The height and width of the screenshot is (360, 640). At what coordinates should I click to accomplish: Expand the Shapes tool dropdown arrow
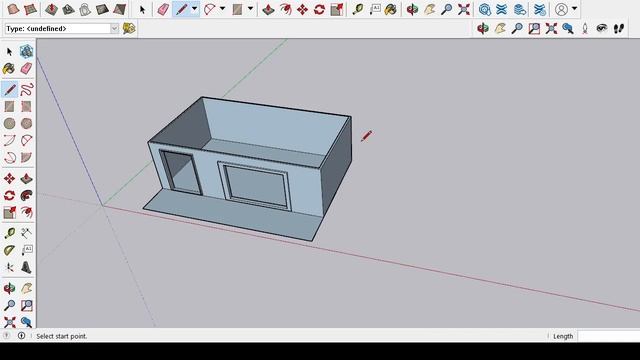pos(250,9)
